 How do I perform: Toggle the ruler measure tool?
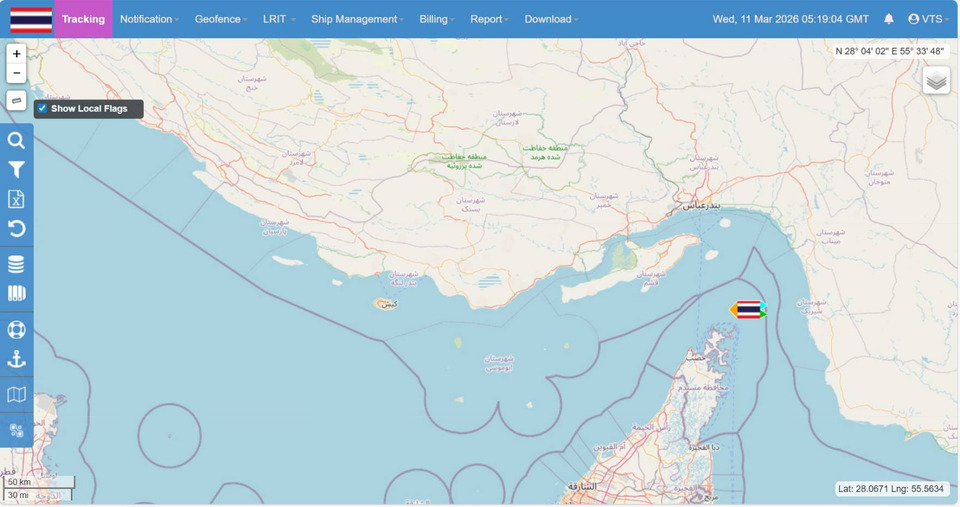16,100
